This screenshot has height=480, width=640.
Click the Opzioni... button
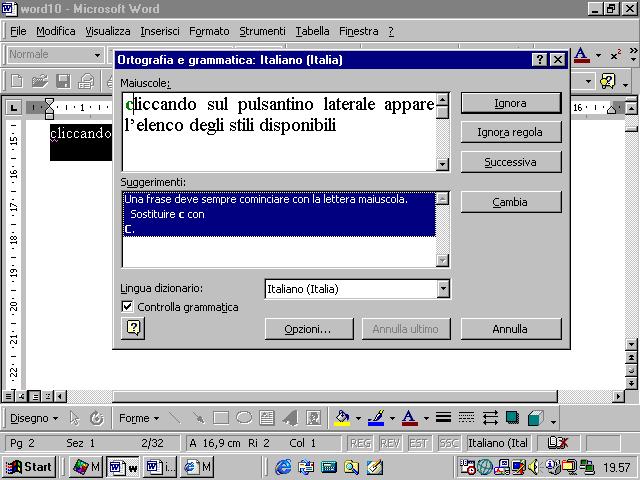pyautogui.click(x=309, y=329)
